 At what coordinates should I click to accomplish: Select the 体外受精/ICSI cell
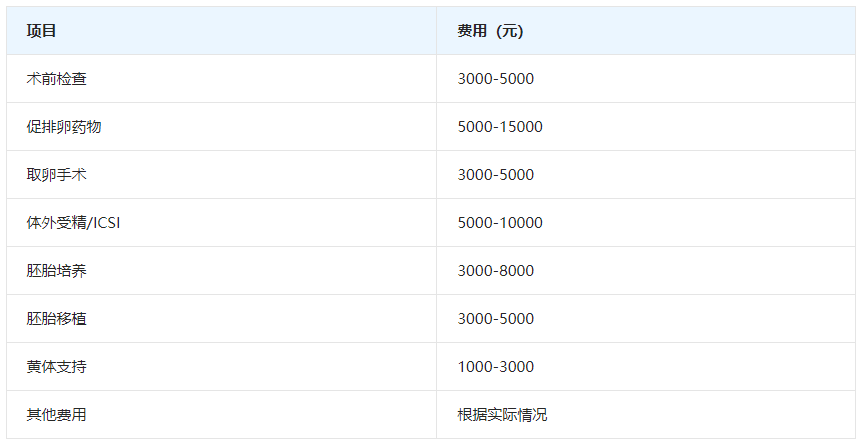tap(73, 223)
